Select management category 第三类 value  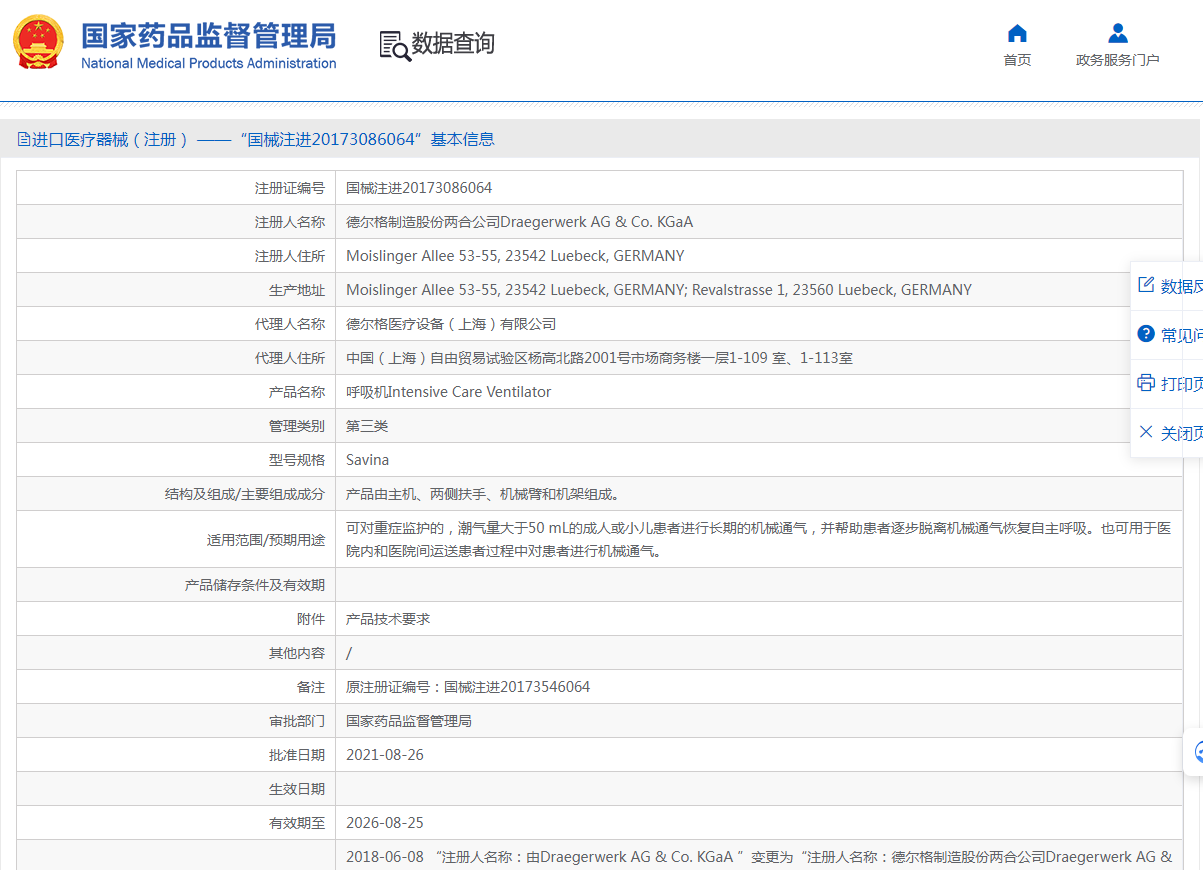(x=367, y=426)
